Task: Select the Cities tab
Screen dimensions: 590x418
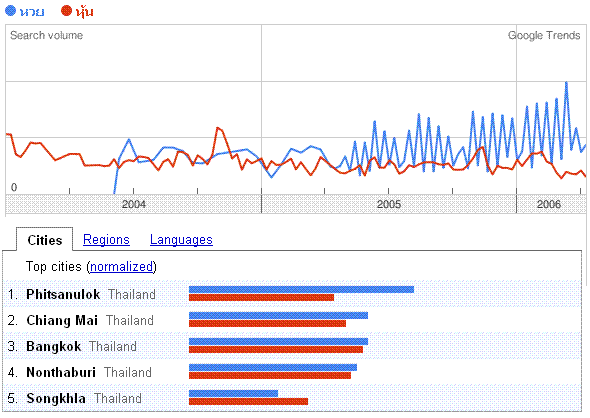Action: pyautogui.click(x=44, y=240)
